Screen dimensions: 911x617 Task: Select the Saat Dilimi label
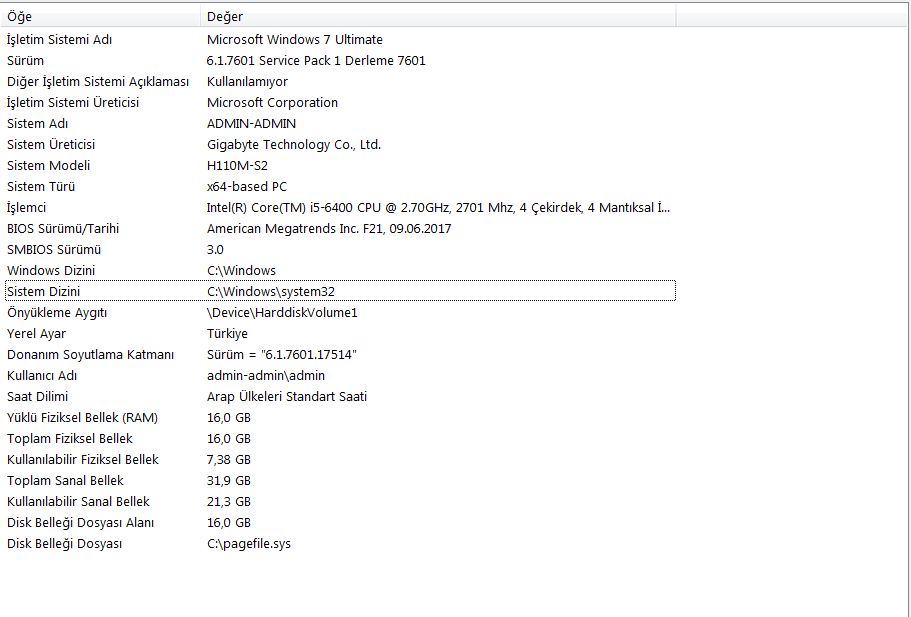(x=37, y=397)
